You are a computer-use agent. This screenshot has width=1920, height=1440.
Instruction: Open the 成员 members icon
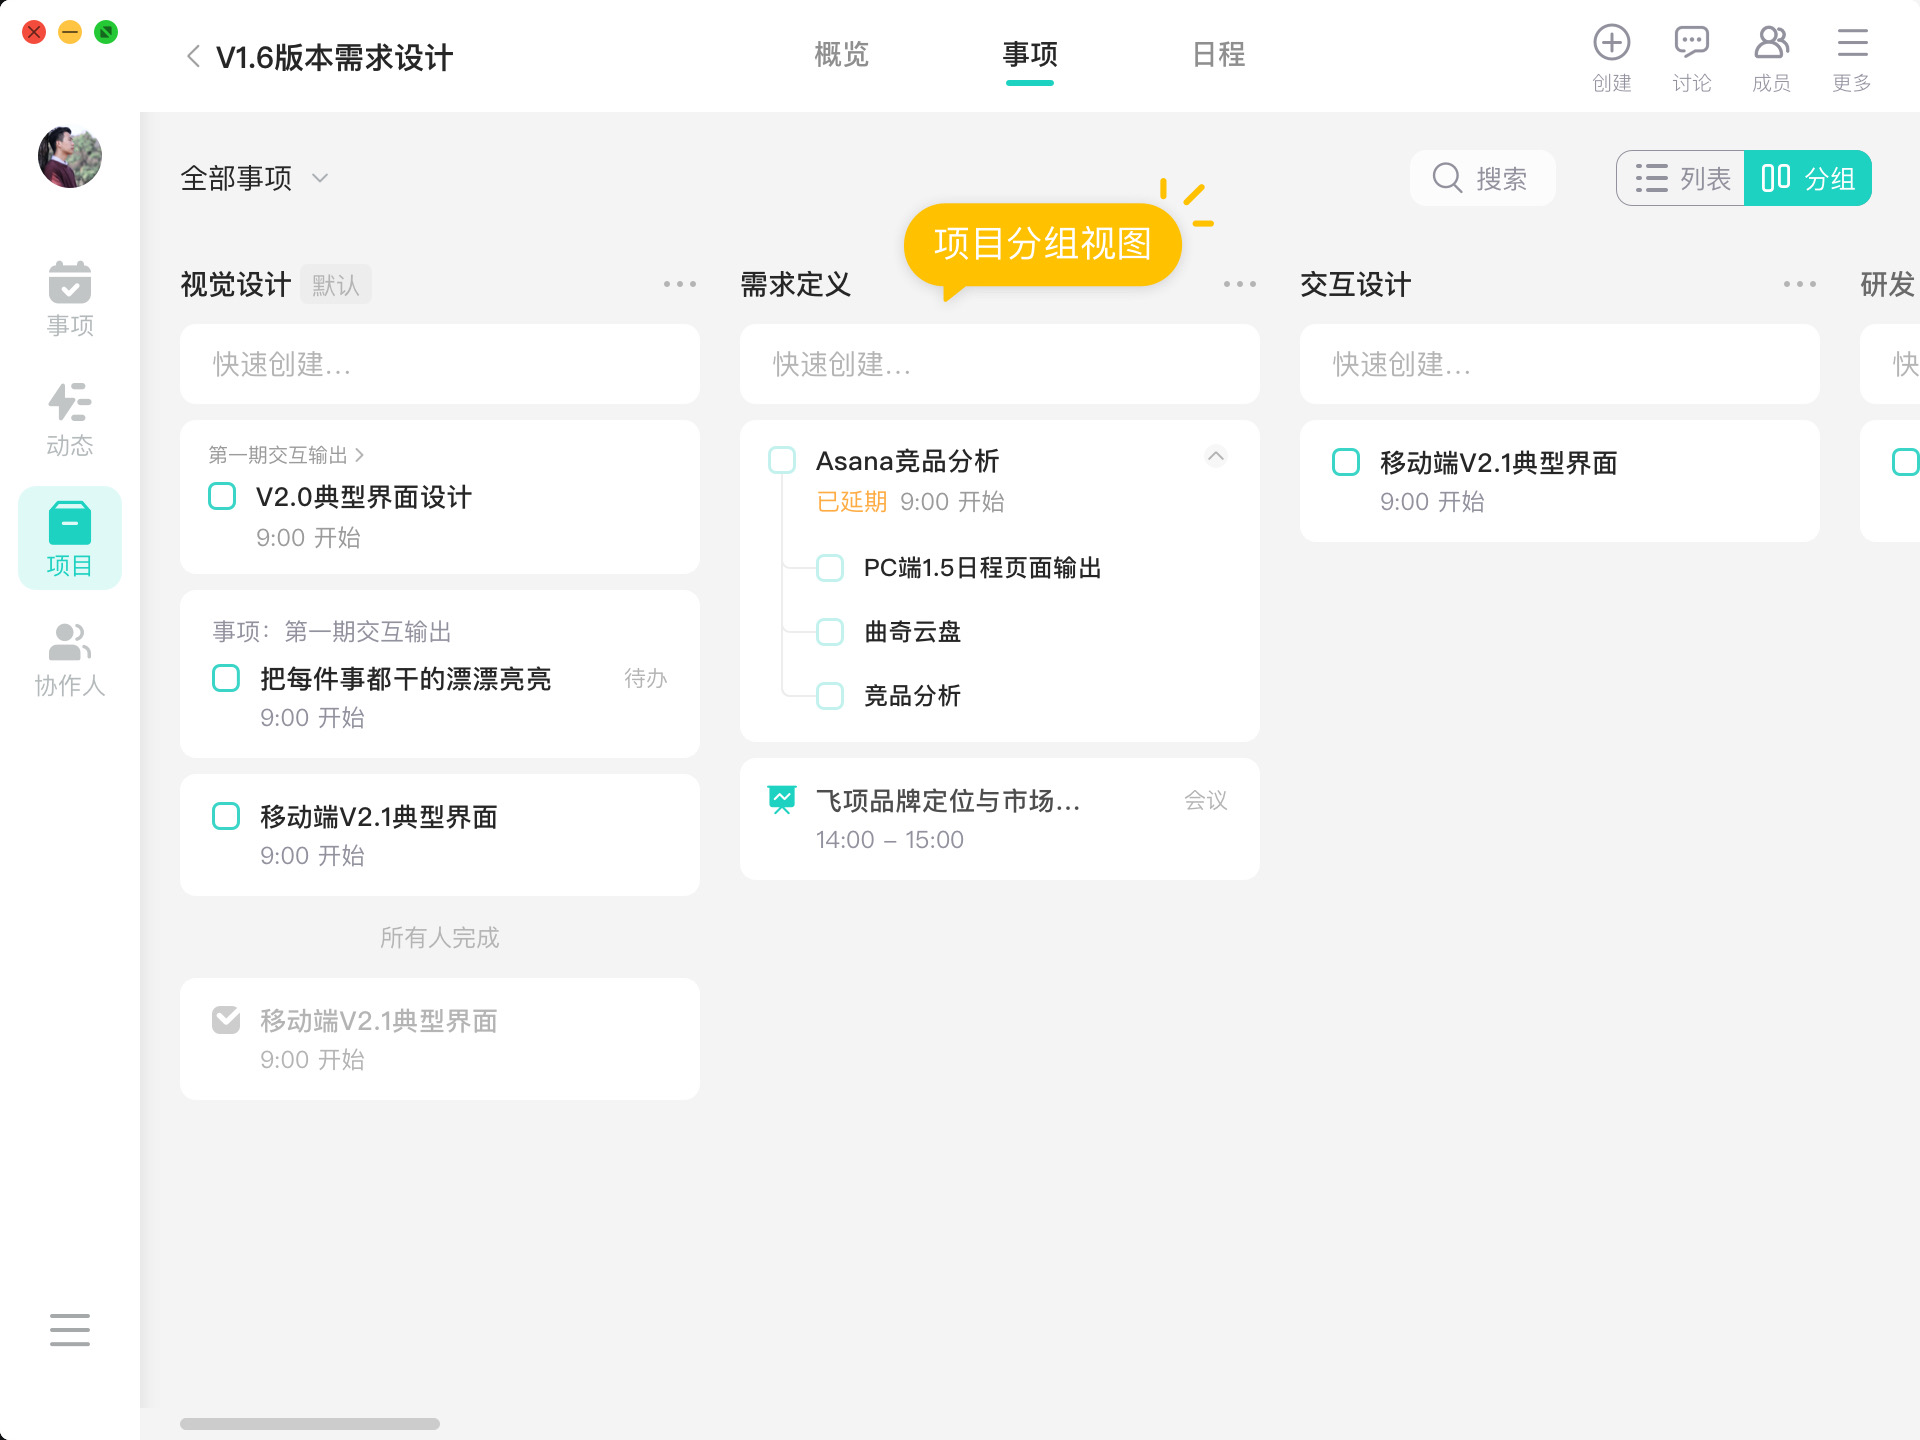(x=1771, y=44)
